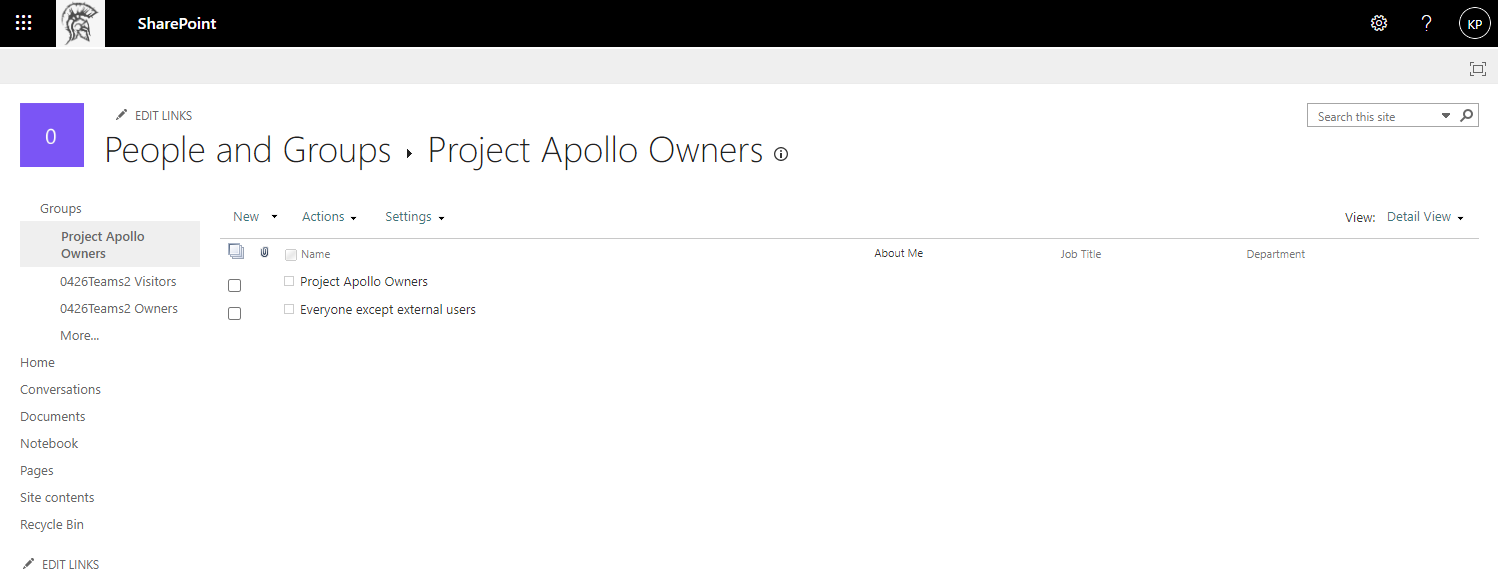The height and width of the screenshot is (588, 1498).
Task: Expand the New dropdown menu
Action: 255,217
